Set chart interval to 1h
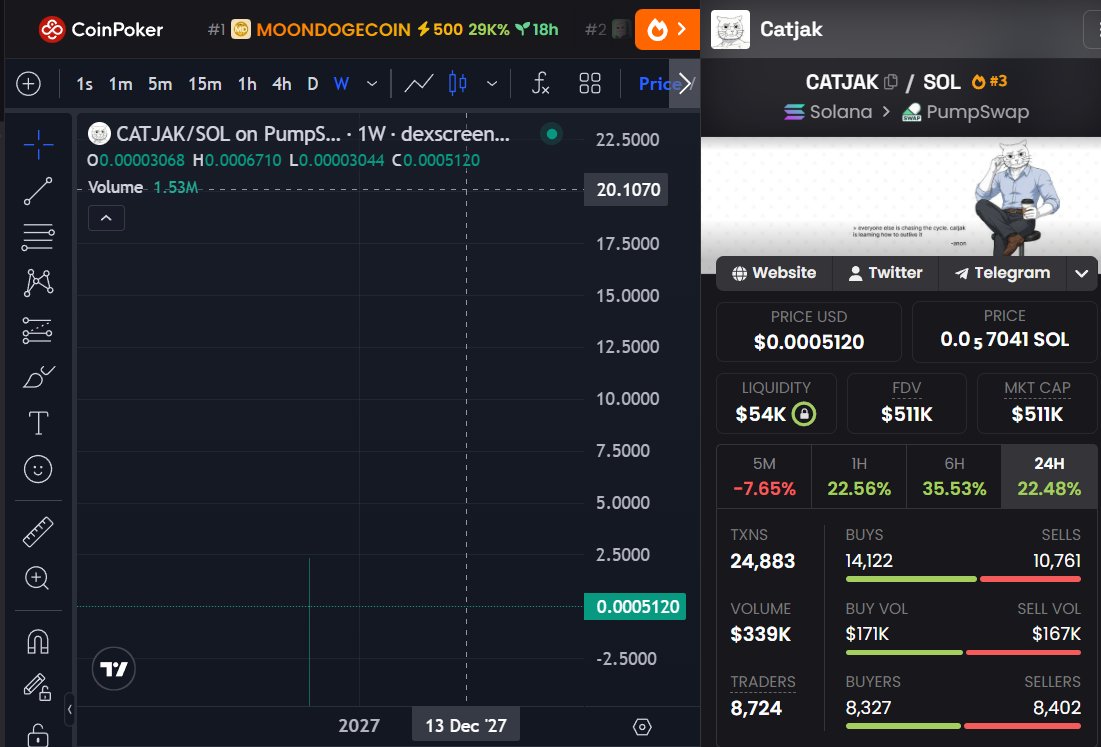The width and height of the screenshot is (1101, 747). click(247, 84)
